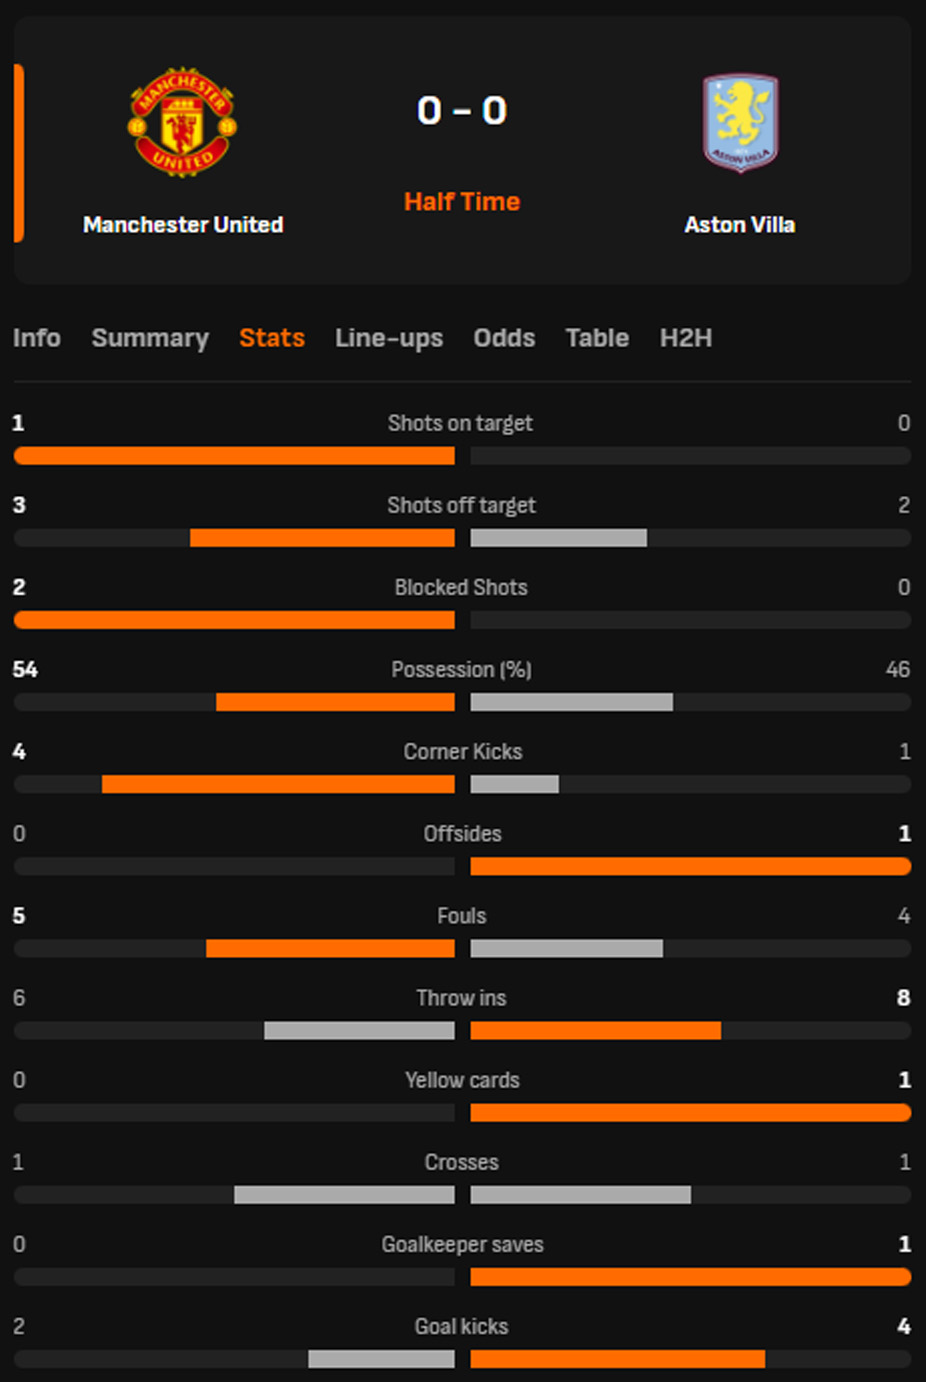Select the Stats tab
This screenshot has height=1382, width=926.
(272, 338)
